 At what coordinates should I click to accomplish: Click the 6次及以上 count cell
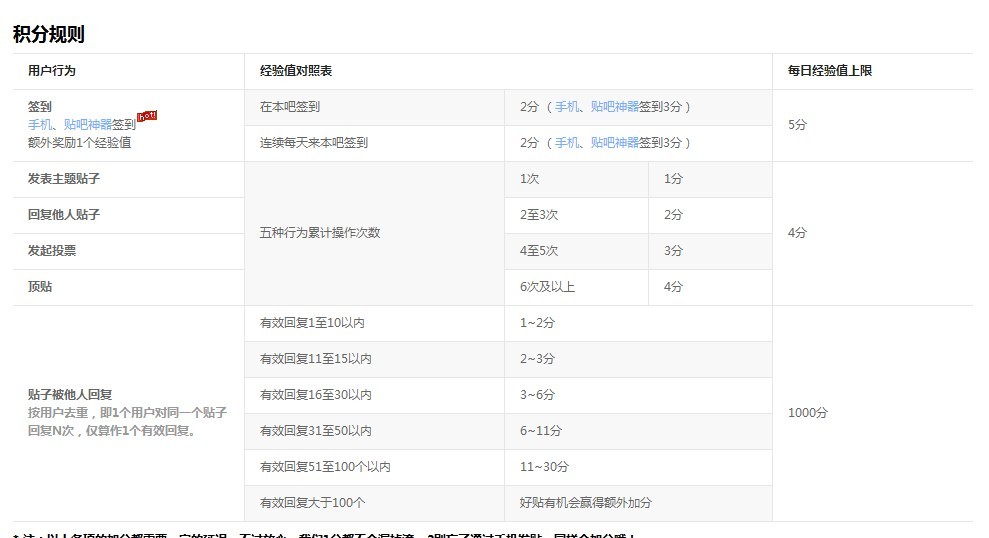click(x=576, y=287)
